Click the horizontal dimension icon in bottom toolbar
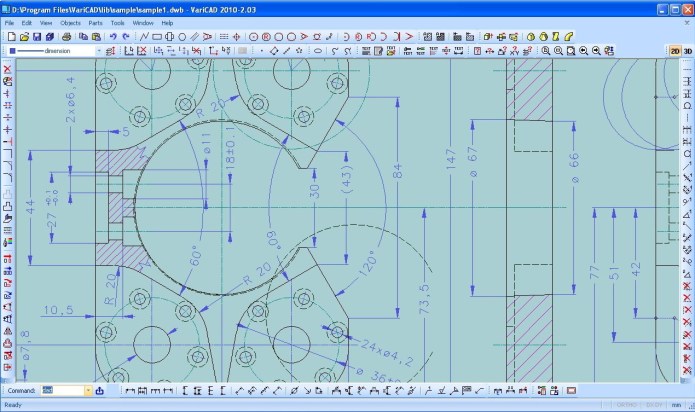Image resolution: width=695 pixels, height=412 pixels. 130,391
